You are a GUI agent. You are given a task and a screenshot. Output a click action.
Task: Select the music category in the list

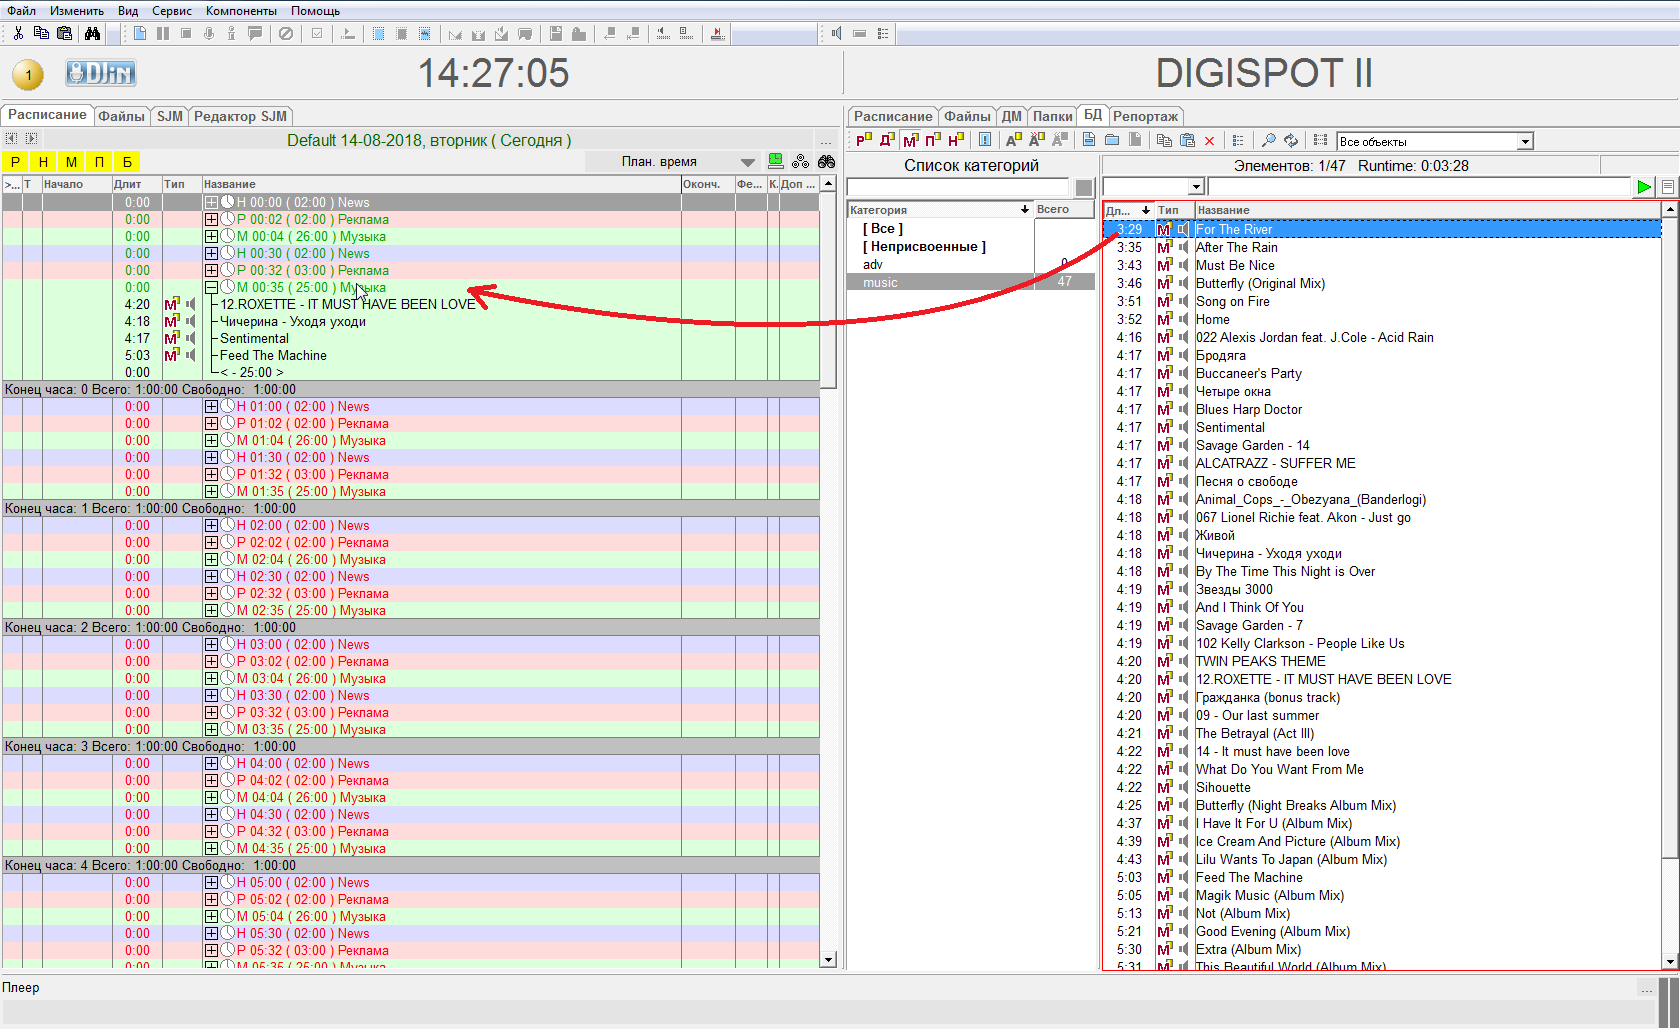tap(881, 283)
